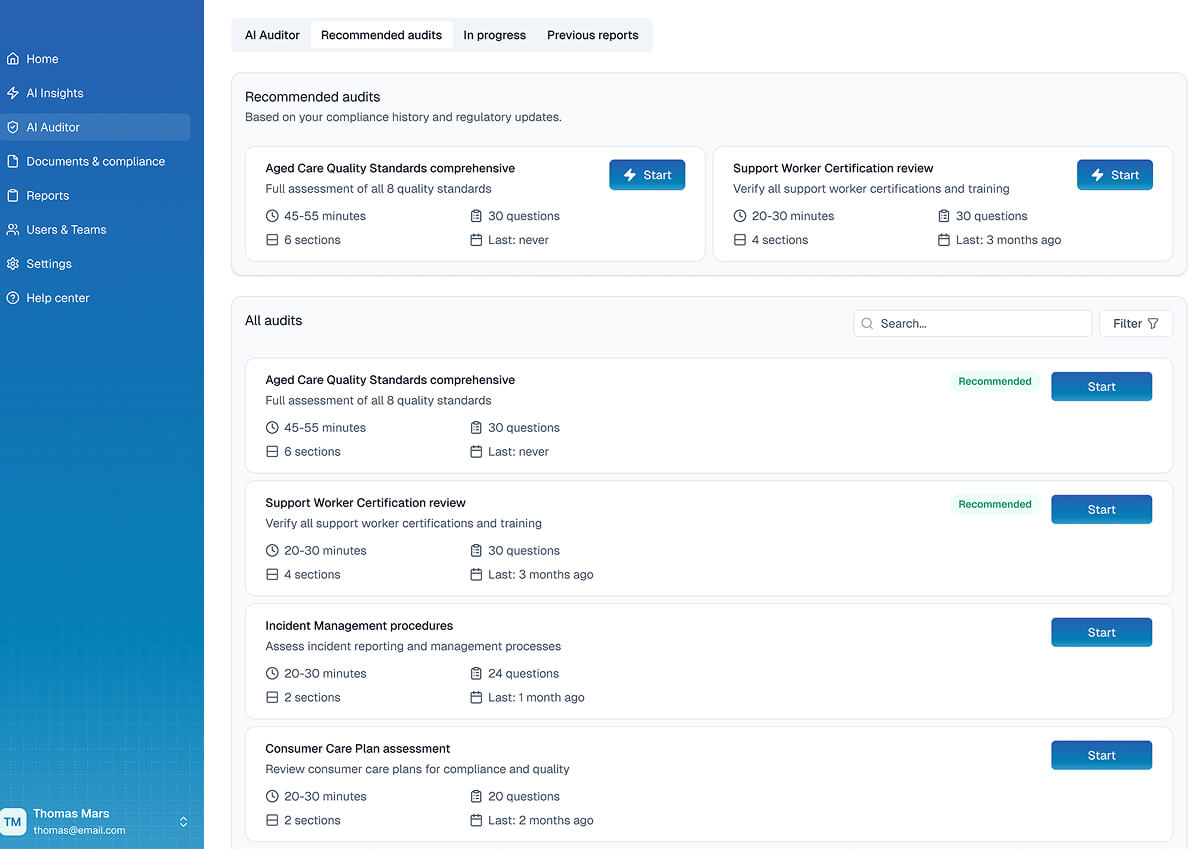Select the Recommended audits tab
Viewport: 1200px width, 849px height.
(x=381, y=35)
